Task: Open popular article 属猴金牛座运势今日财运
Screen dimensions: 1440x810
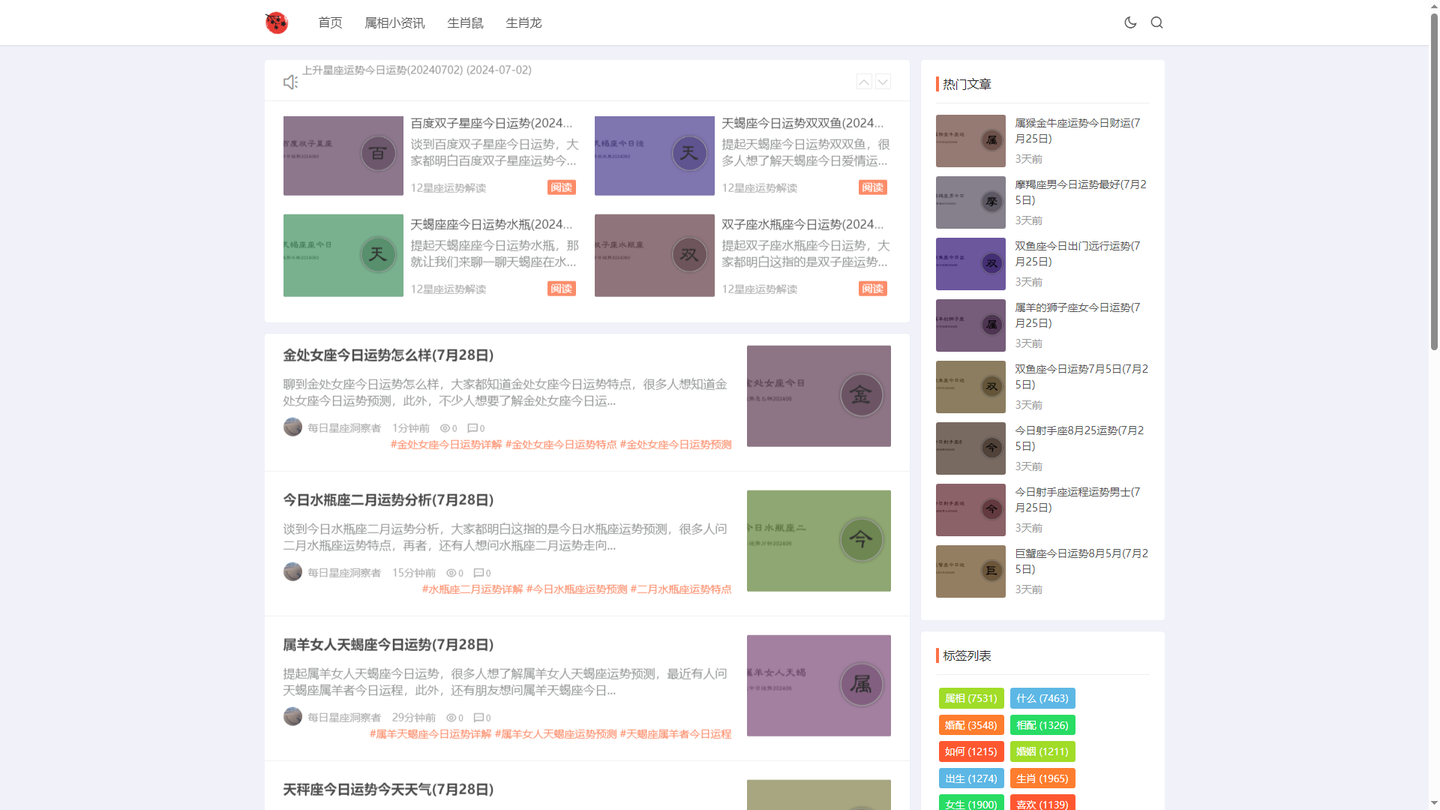Action: 1077,131
